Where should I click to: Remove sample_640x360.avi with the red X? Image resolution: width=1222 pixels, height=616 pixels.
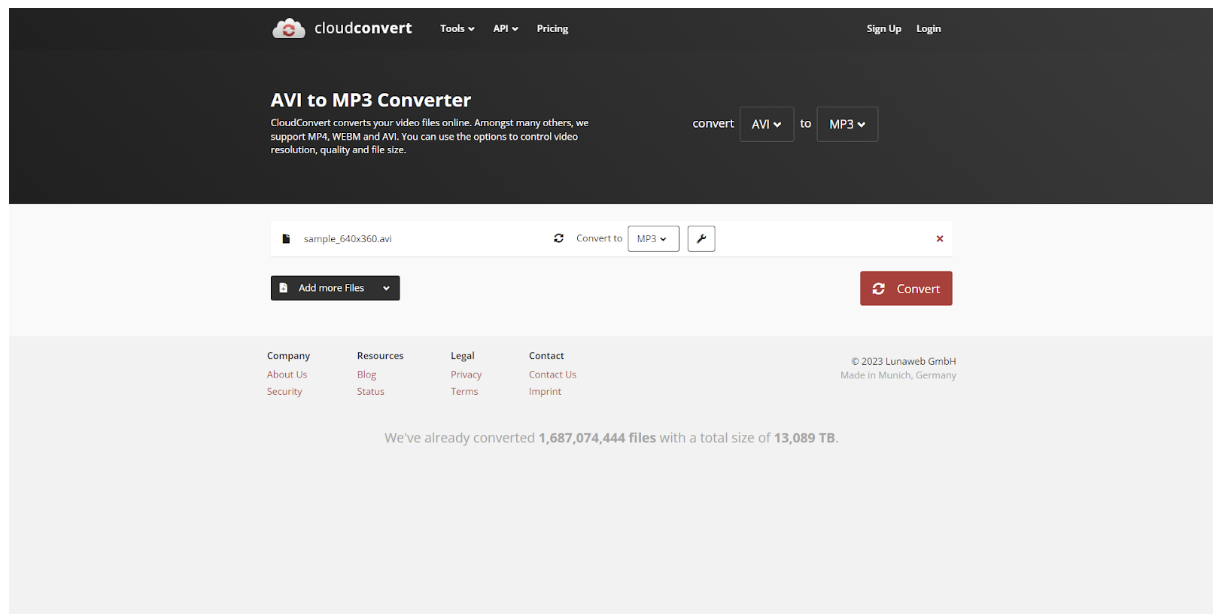(x=939, y=239)
